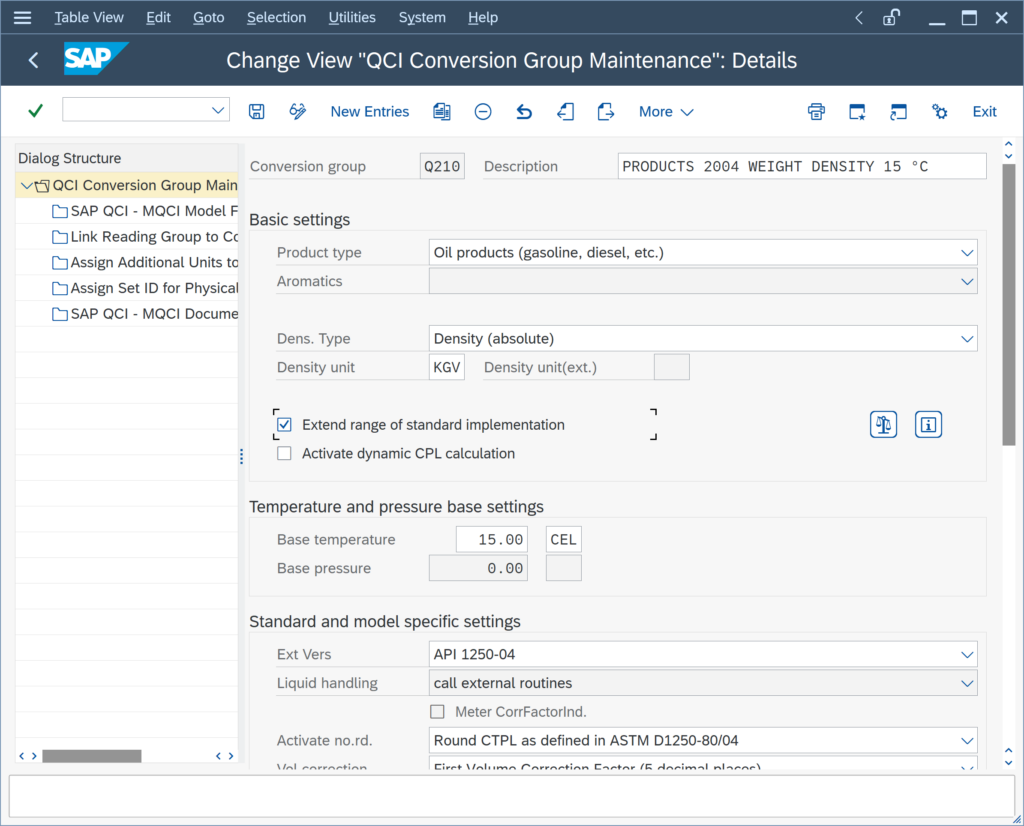
Task: Open Assign Set ID for Physical folder
Action: click(144, 288)
